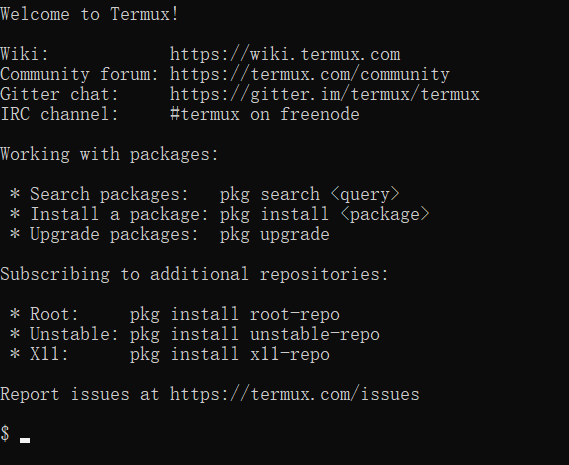
Task: Open the wiki.termux.com link
Action: coord(285,54)
